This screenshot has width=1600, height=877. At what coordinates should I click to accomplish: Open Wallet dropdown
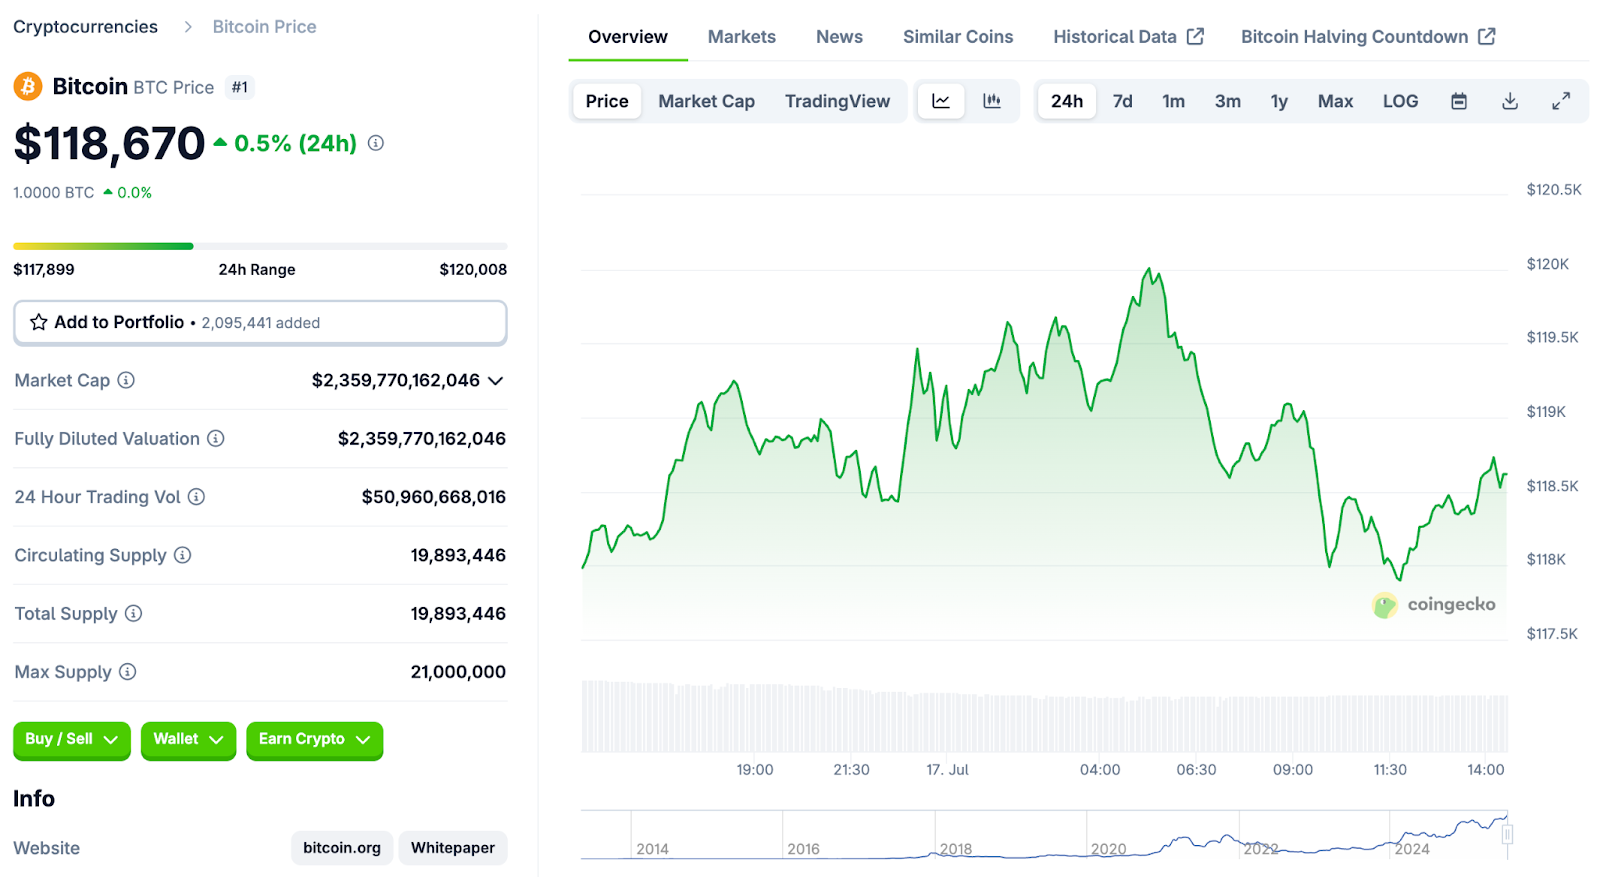pos(188,740)
